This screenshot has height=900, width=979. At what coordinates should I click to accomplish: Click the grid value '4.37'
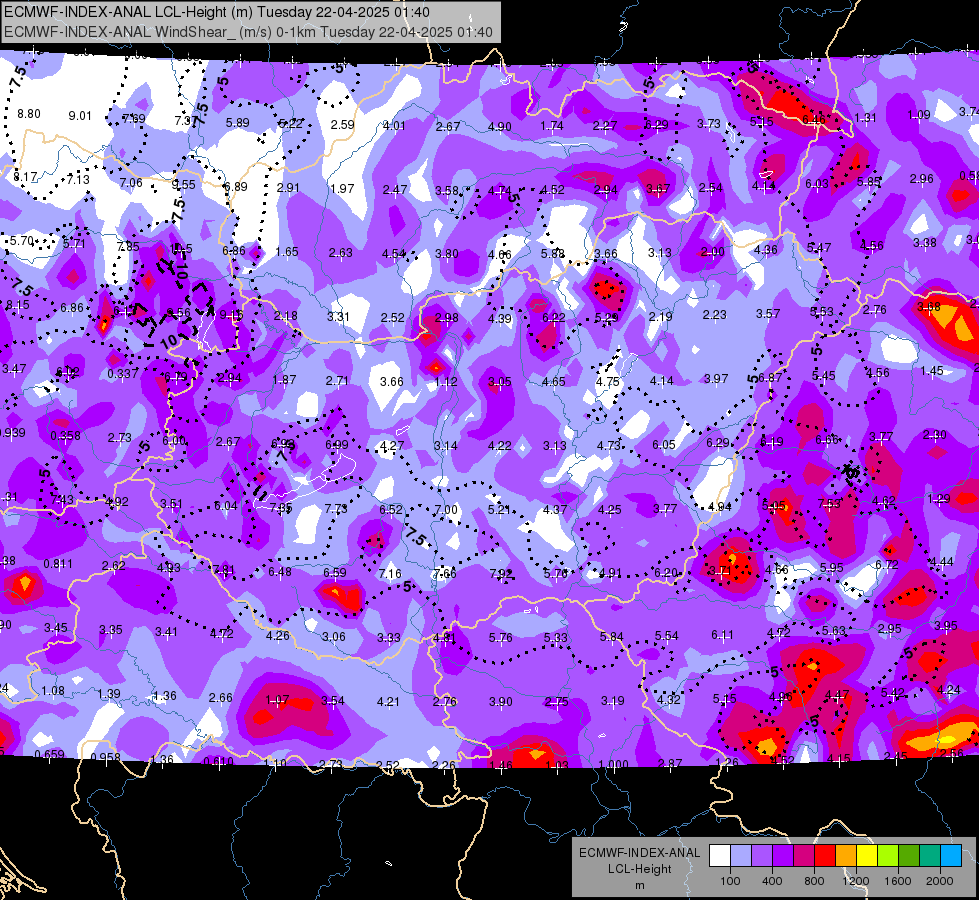tap(555, 510)
